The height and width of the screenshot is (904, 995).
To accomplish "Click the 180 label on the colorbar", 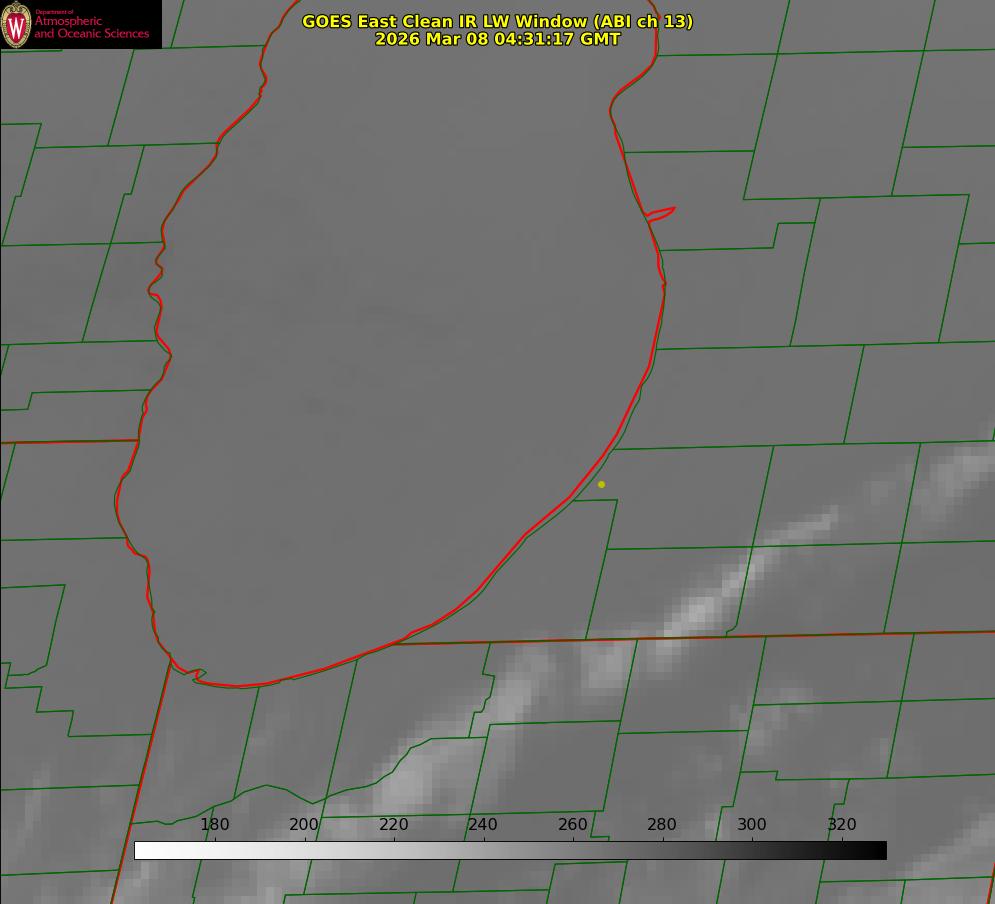I will pyautogui.click(x=215, y=824).
